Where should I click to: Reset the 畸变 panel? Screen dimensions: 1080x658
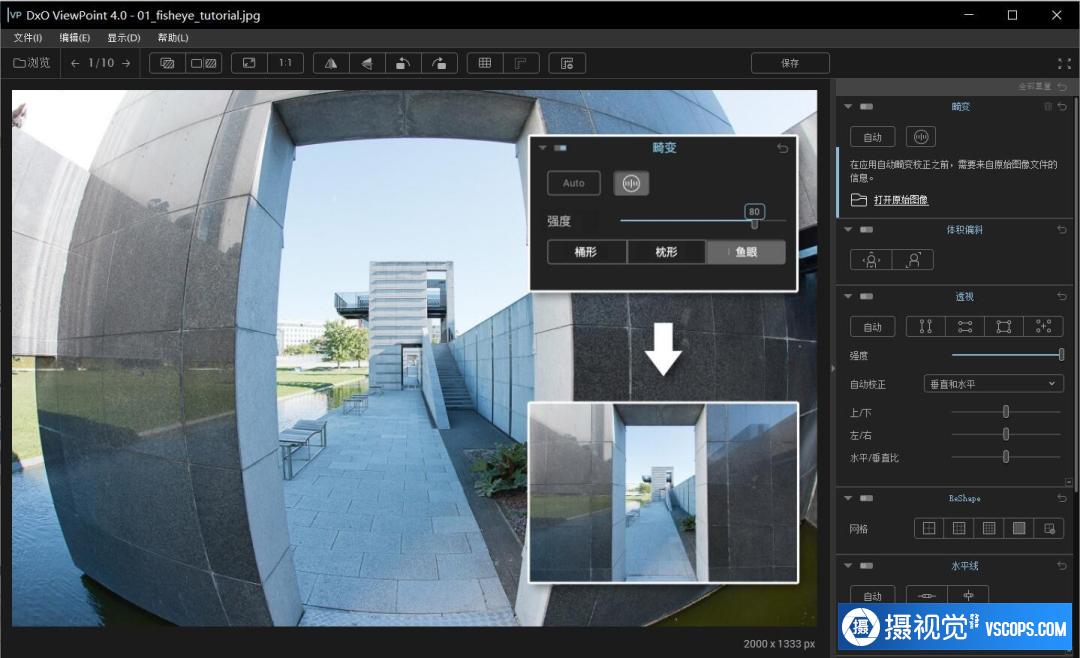point(1062,107)
